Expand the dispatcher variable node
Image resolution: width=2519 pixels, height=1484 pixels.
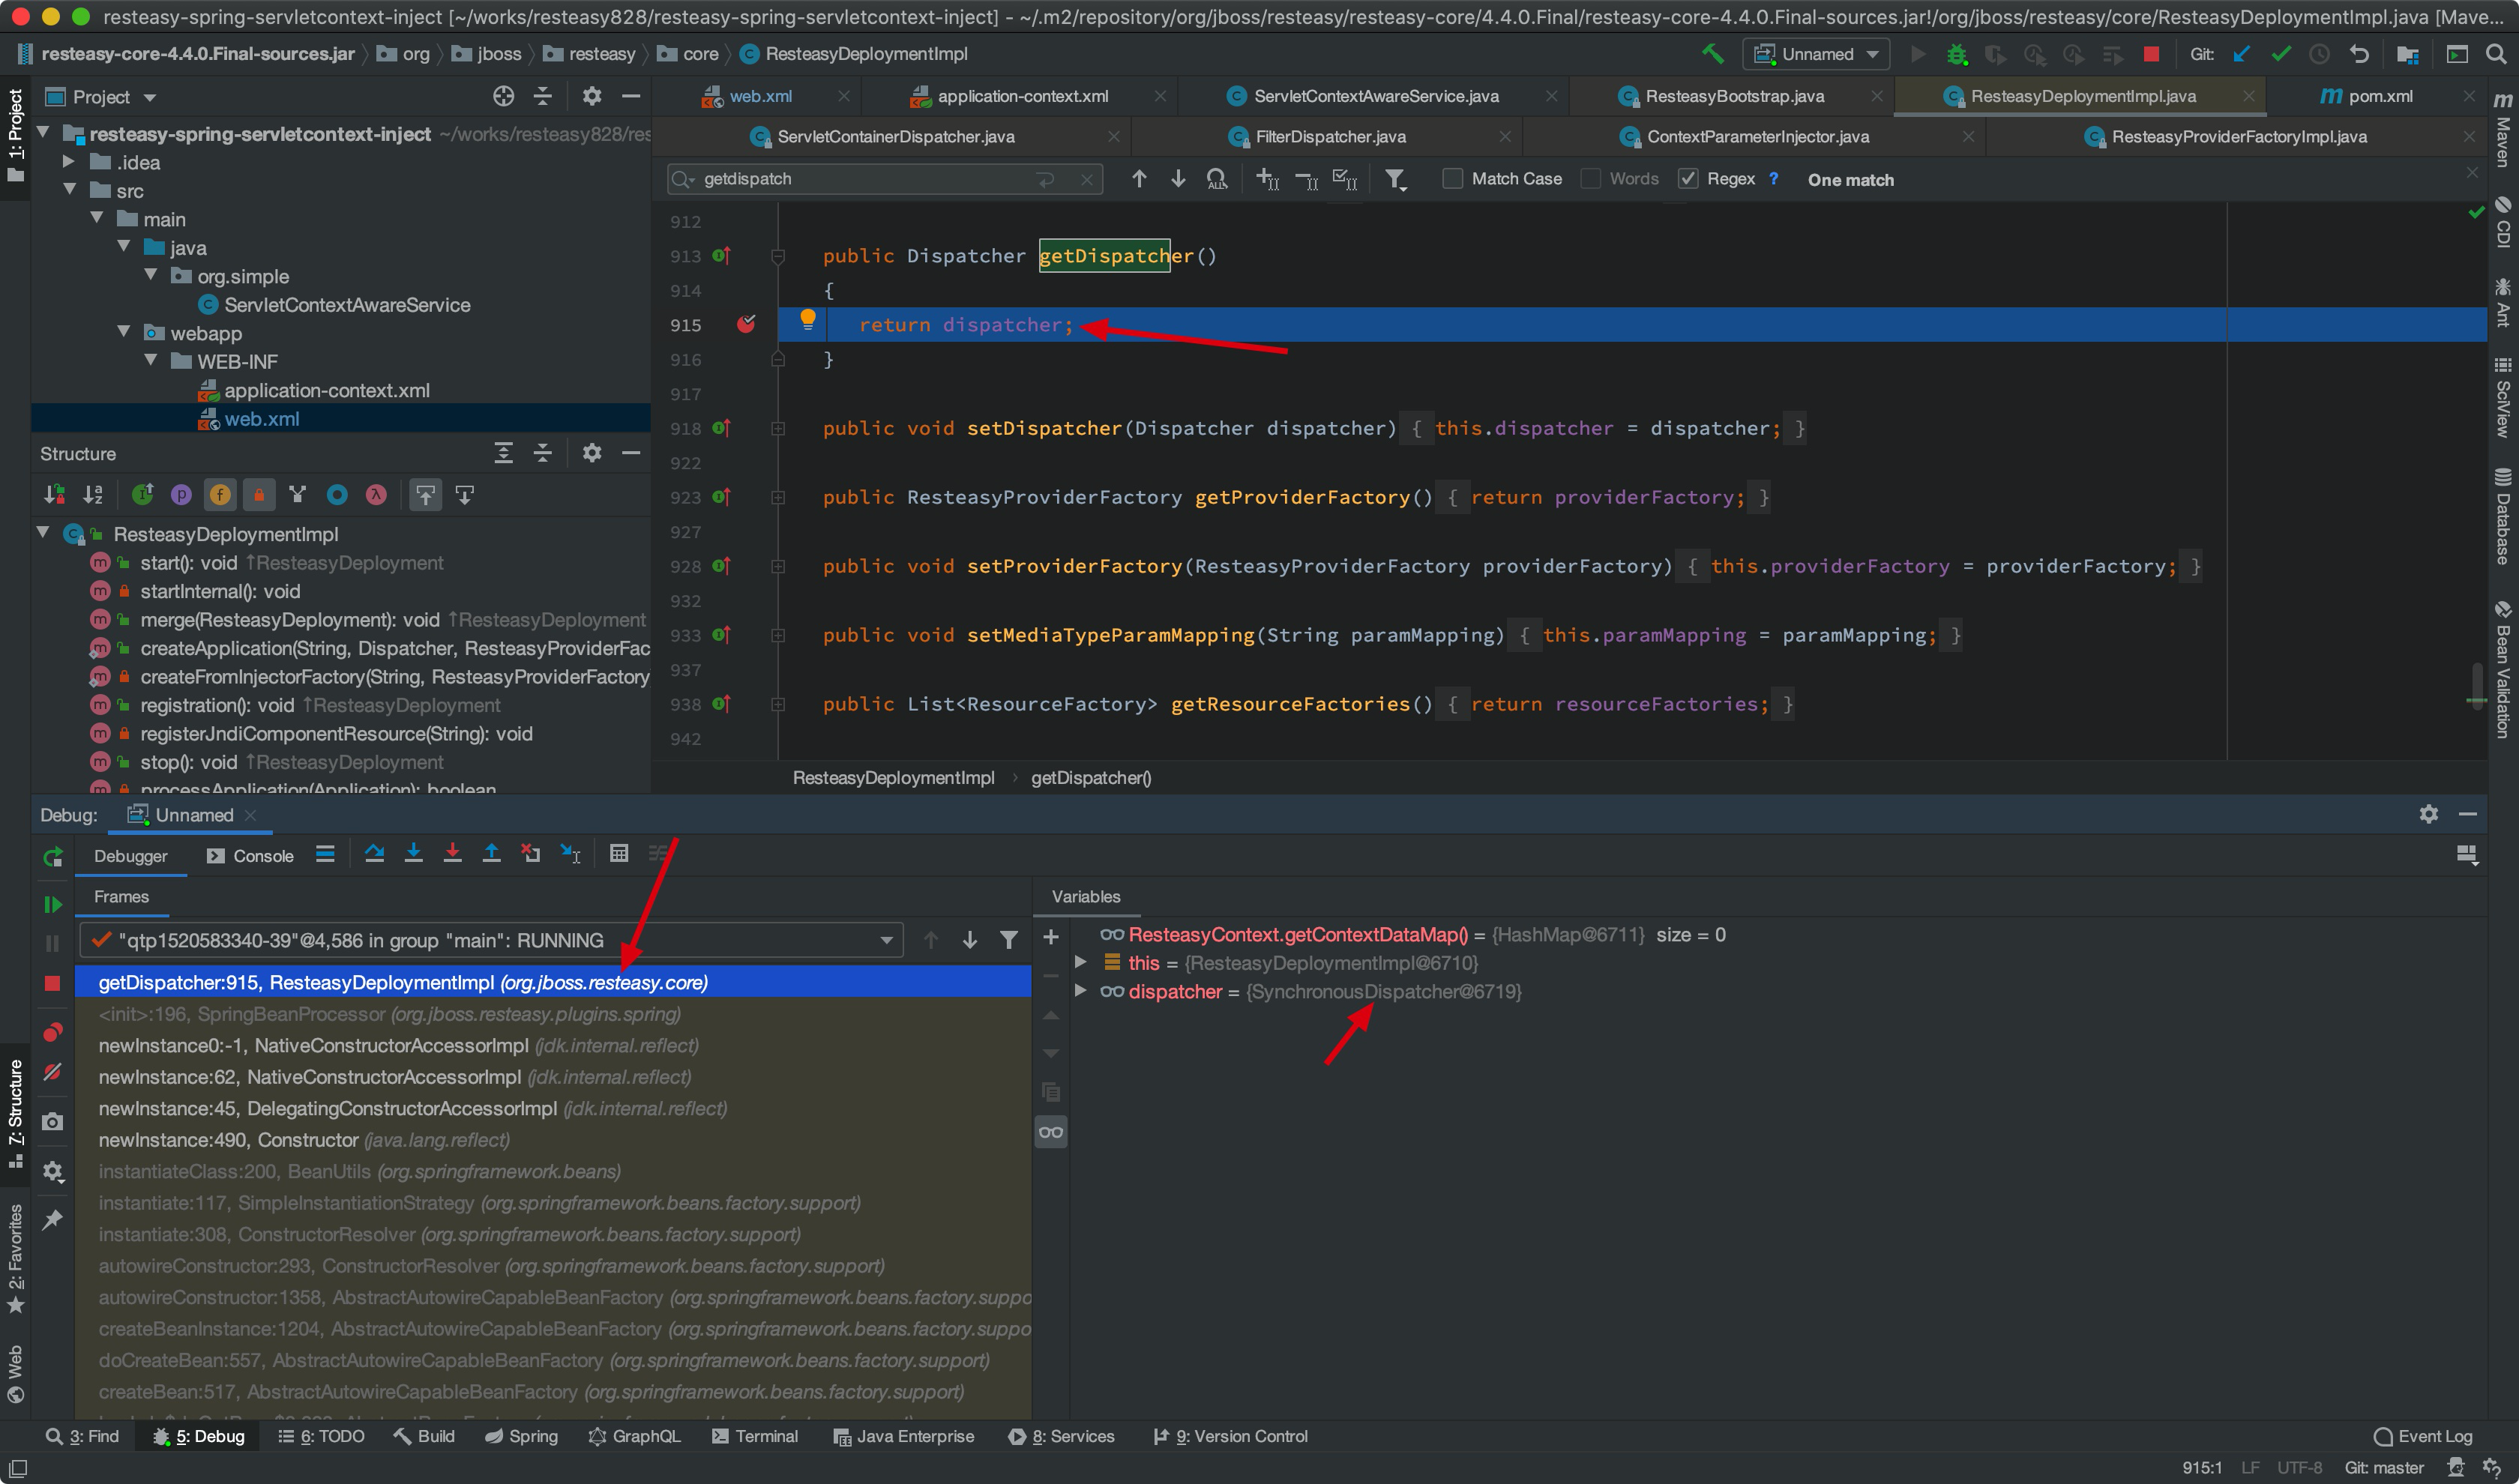1081,992
